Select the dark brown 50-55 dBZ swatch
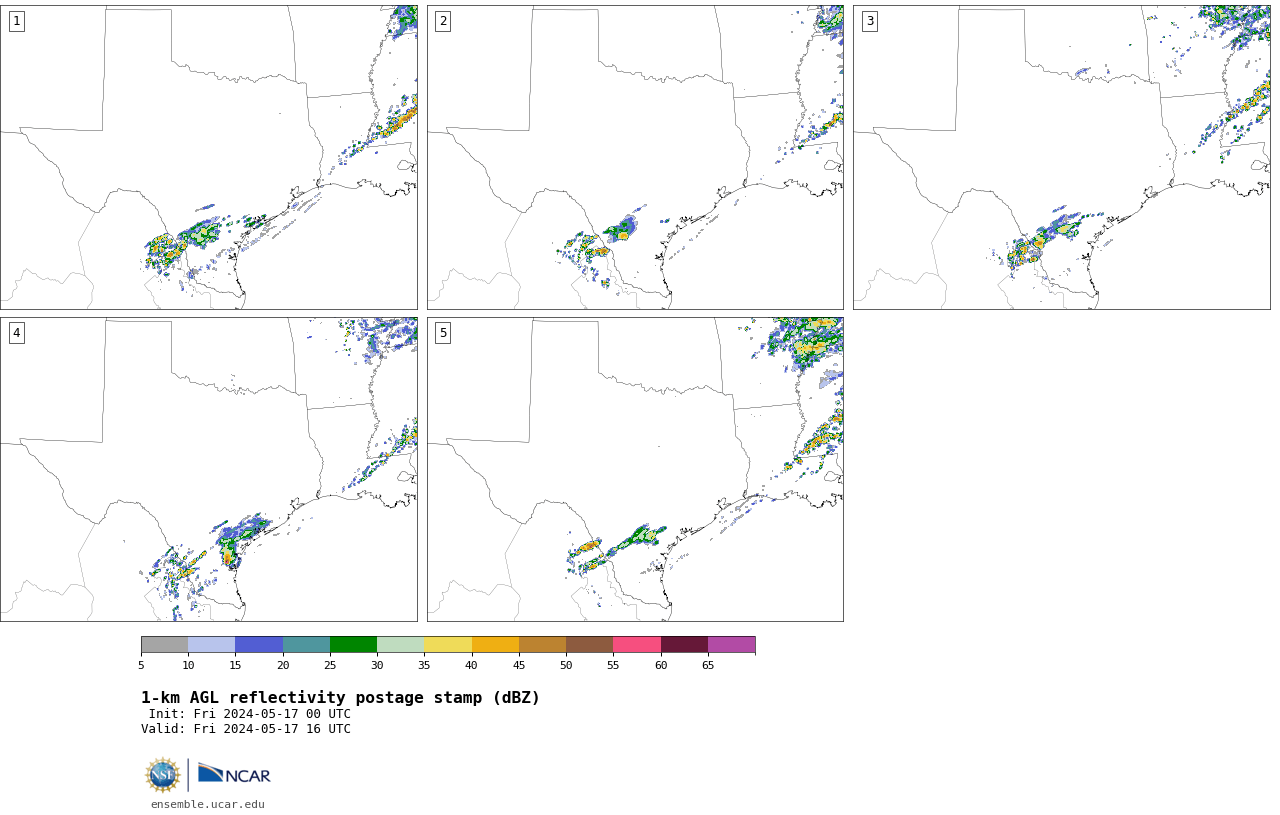The width and height of the screenshot is (1280, 815). 589,644
